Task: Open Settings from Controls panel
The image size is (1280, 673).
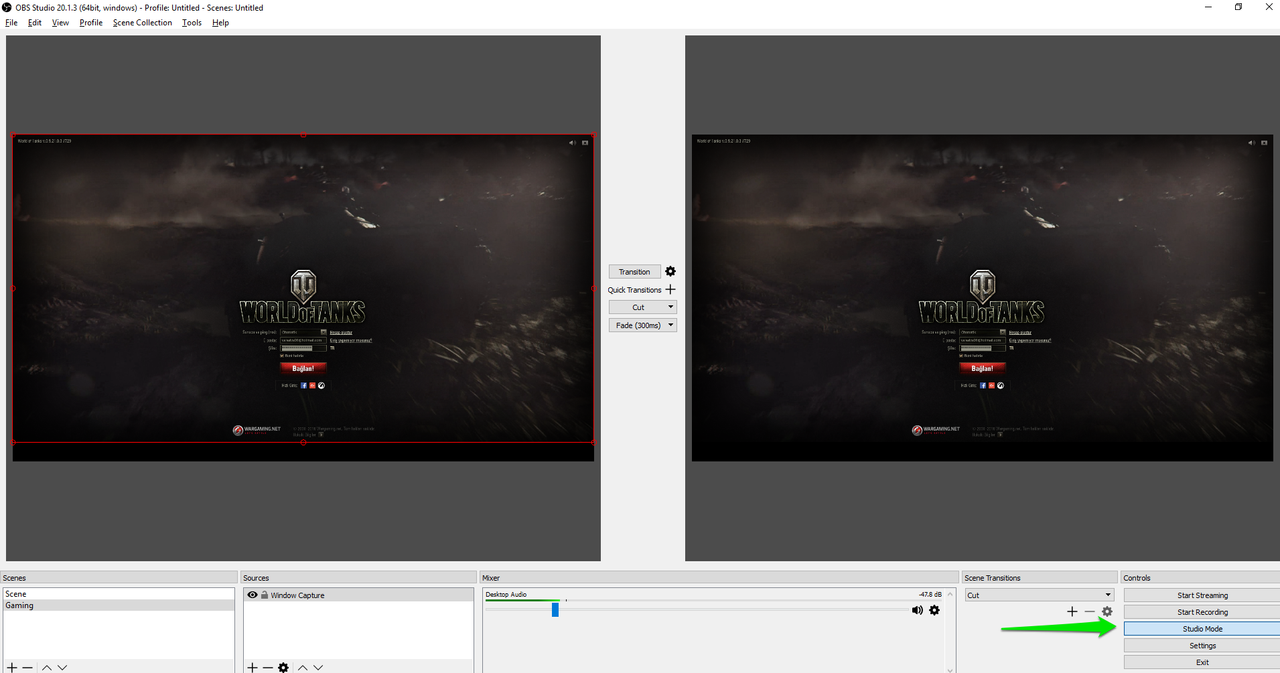Action: point(1202,646)
